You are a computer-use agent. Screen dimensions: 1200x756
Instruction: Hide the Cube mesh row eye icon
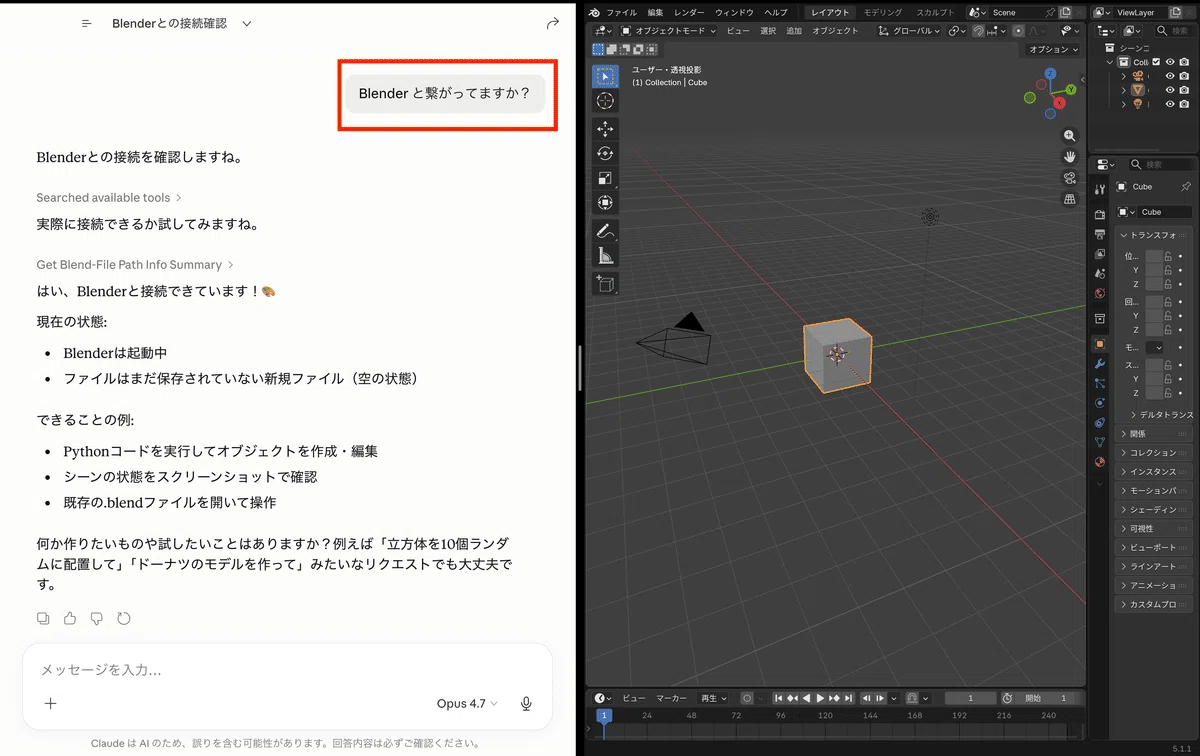coord(1170,90)
